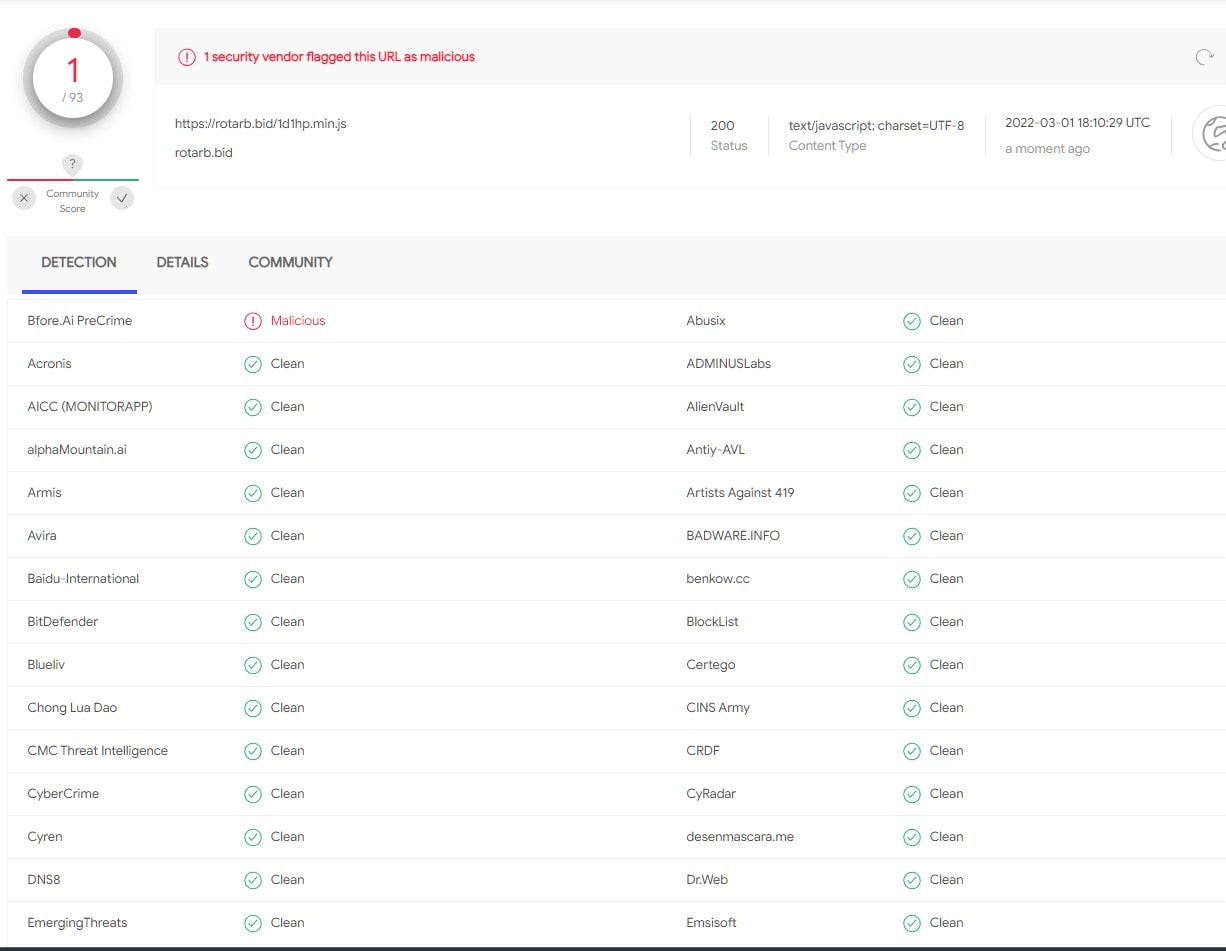Click the Clean verdict for EmergingThreats
The height and width of the screenshot is (951, 1226).
pos(288,923)
